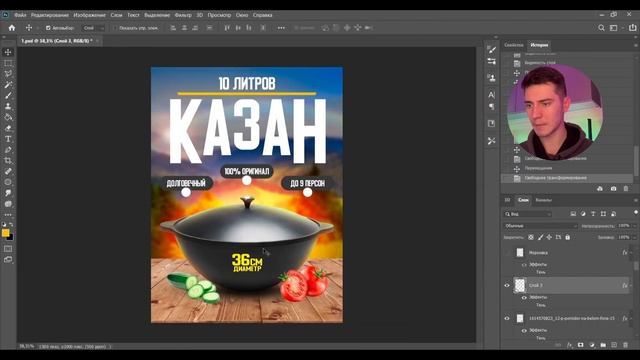The image size is (640, 360).
Task: Open the Справка menu
Action: pos(262,15)
